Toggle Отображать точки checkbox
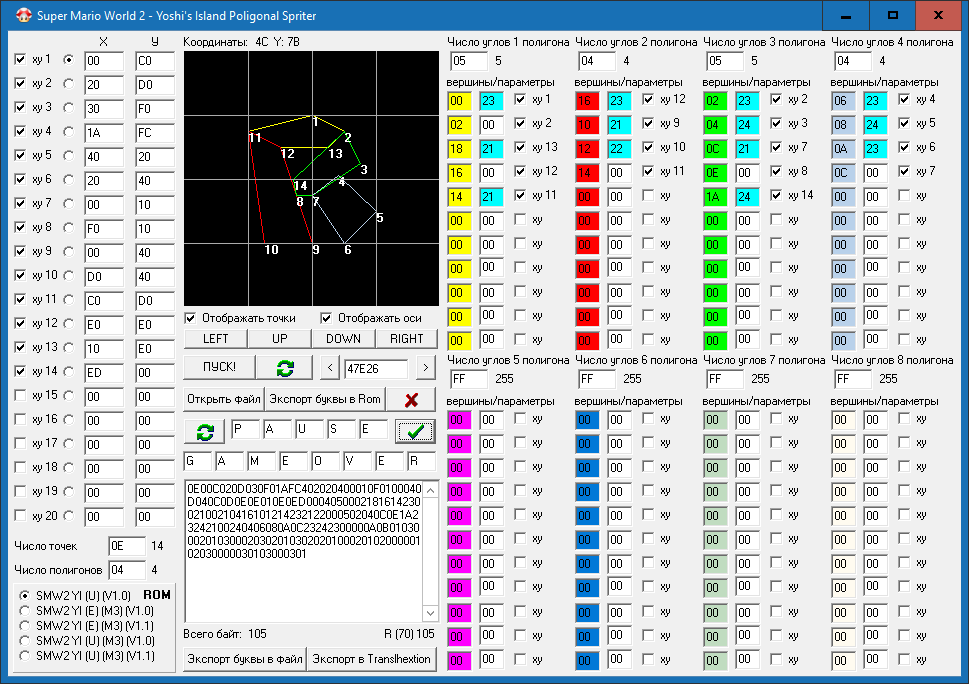The height and width of the screenshot is (684, 969). click(x=191, y=318)
